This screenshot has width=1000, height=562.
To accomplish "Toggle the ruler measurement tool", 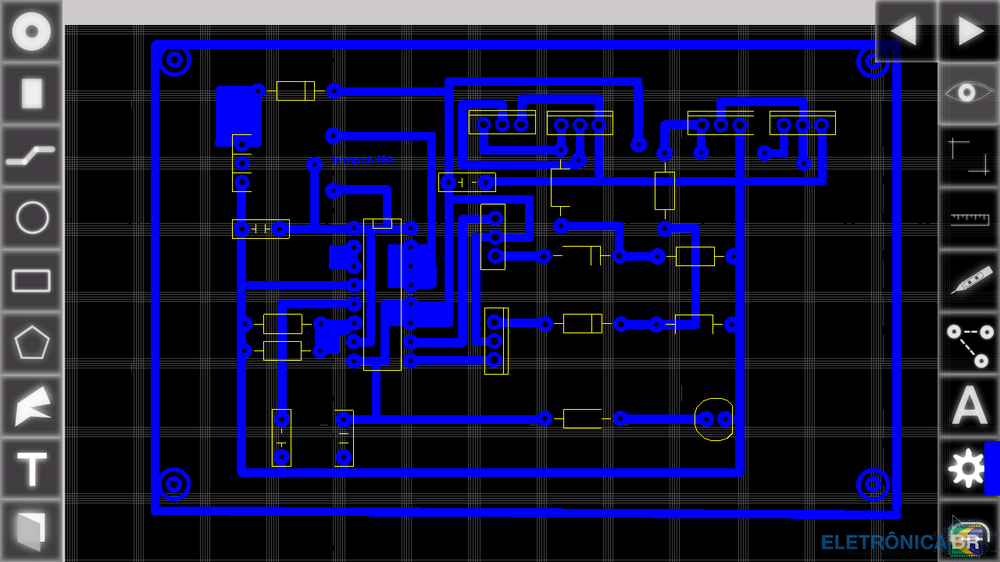I will tap(968, 218).
